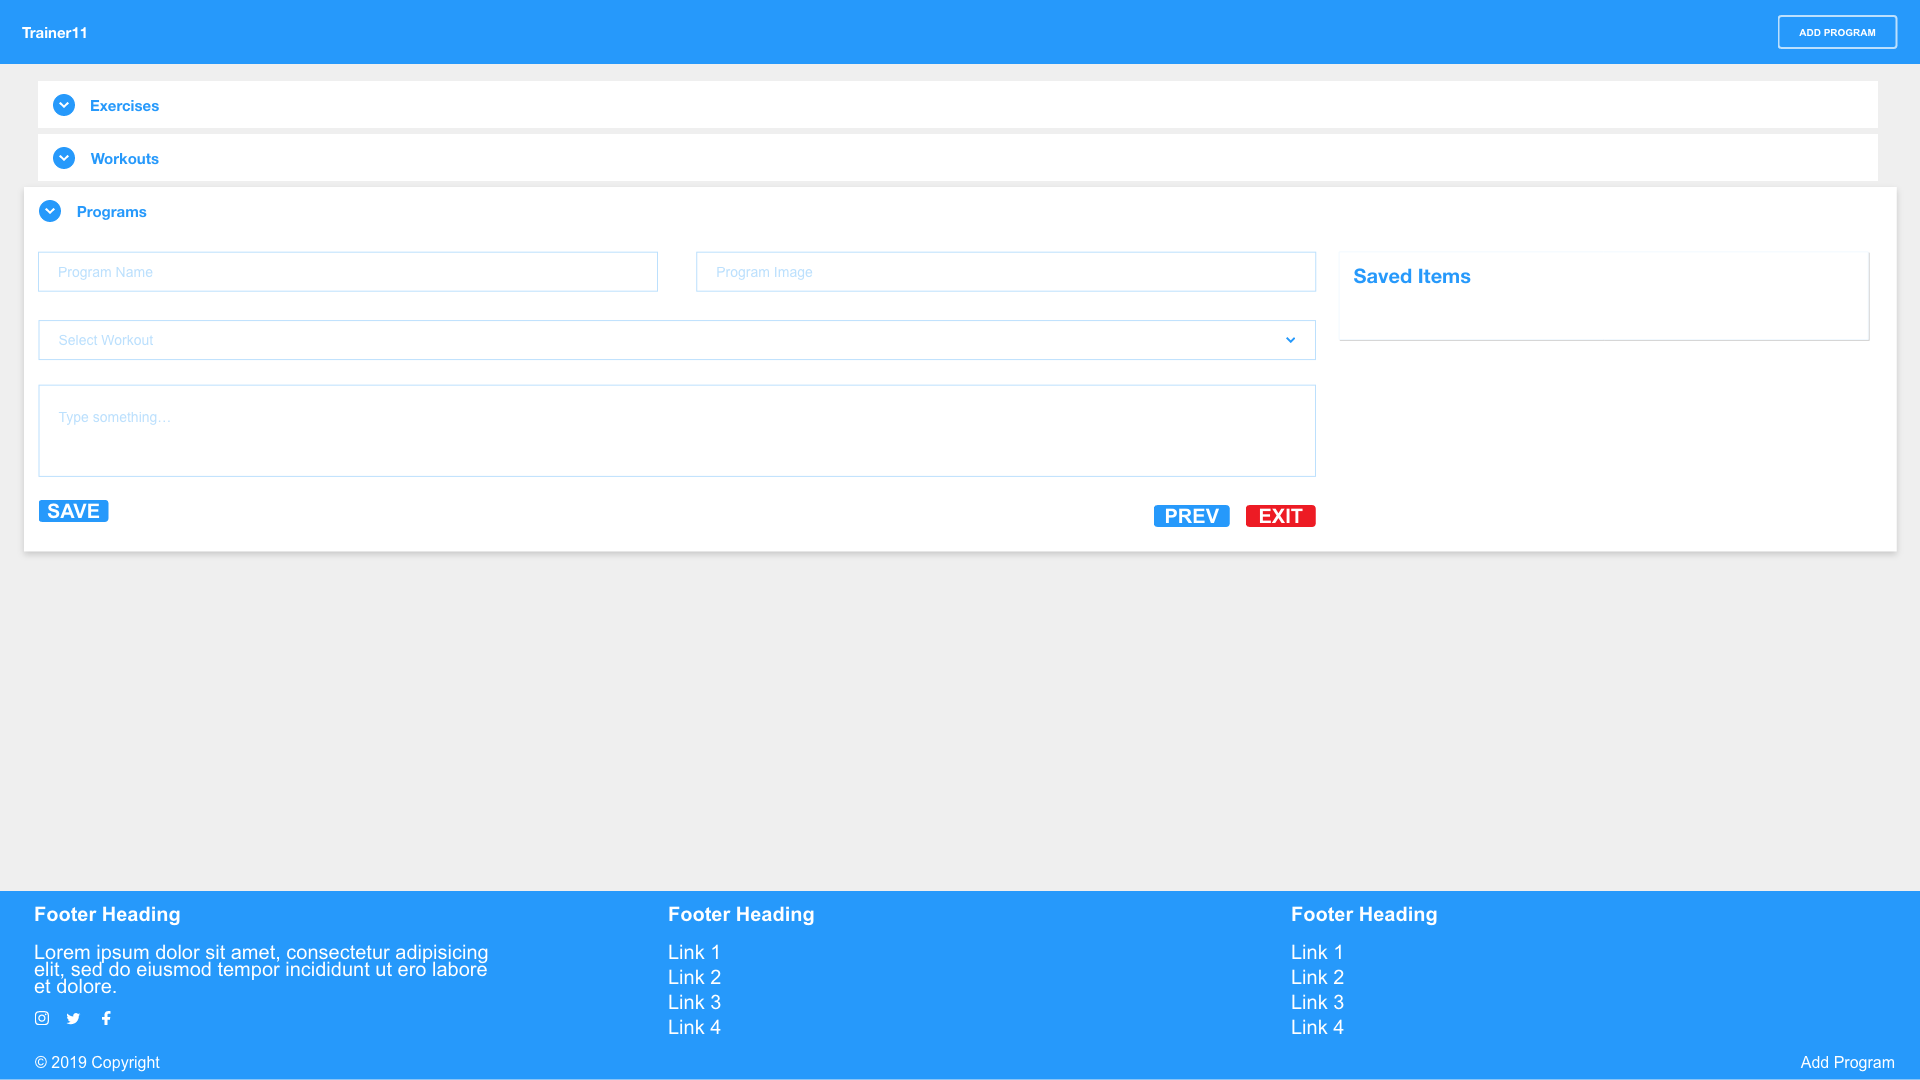The width and height of the screenshot is (1920, 1080).
Task: Click the Instagram icon in footer
Action: (42, 1018)
